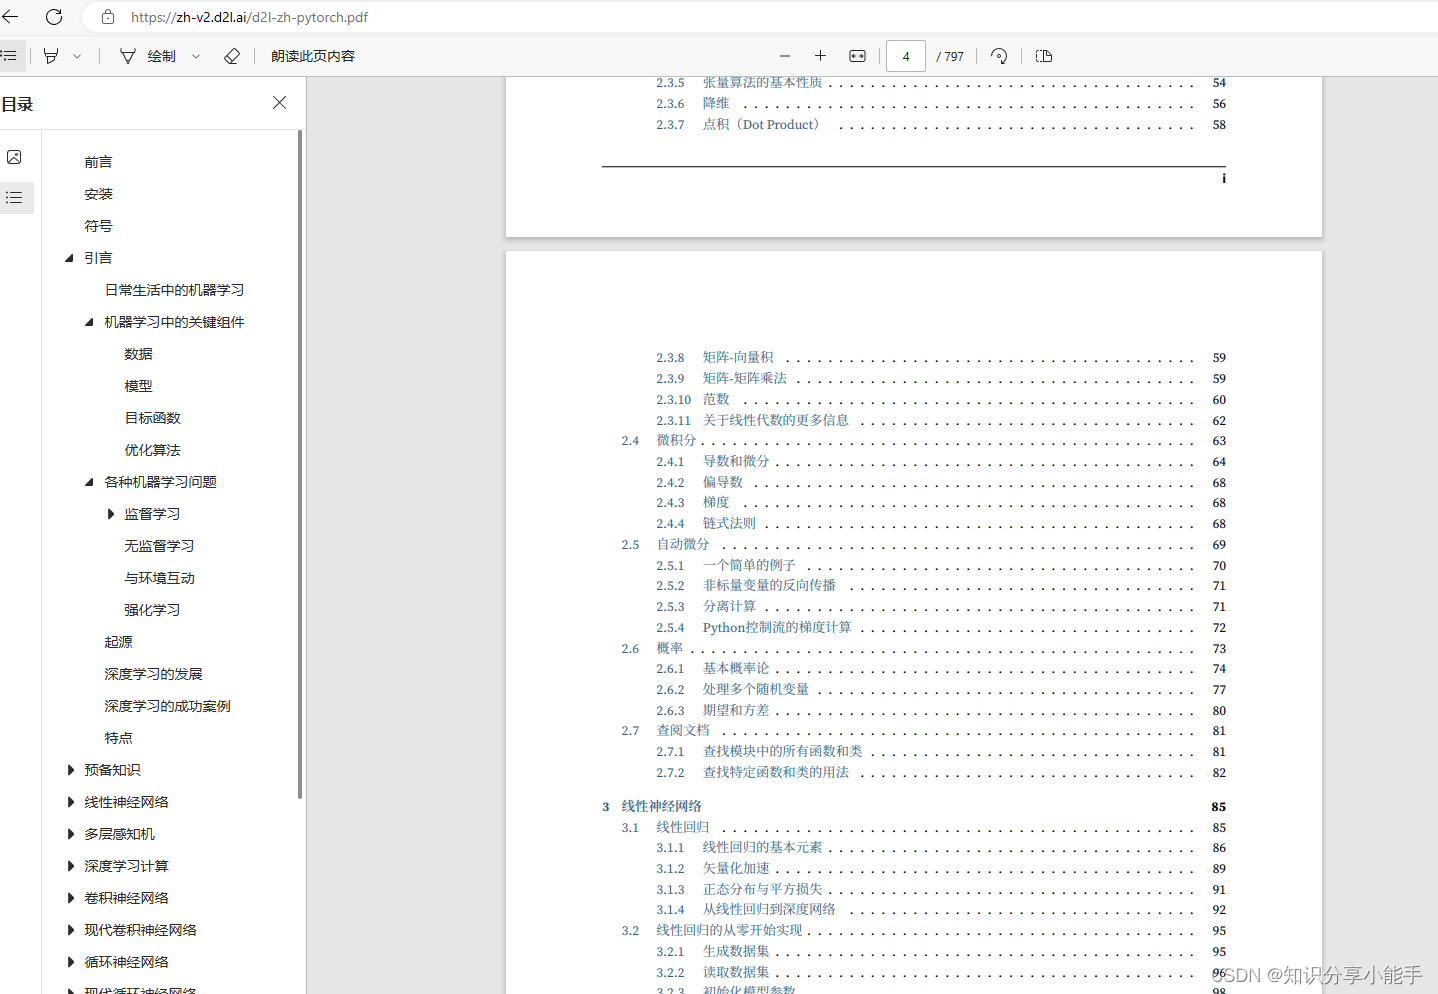
Task: Rotate the PDF page icon
Action: [999, 56]
